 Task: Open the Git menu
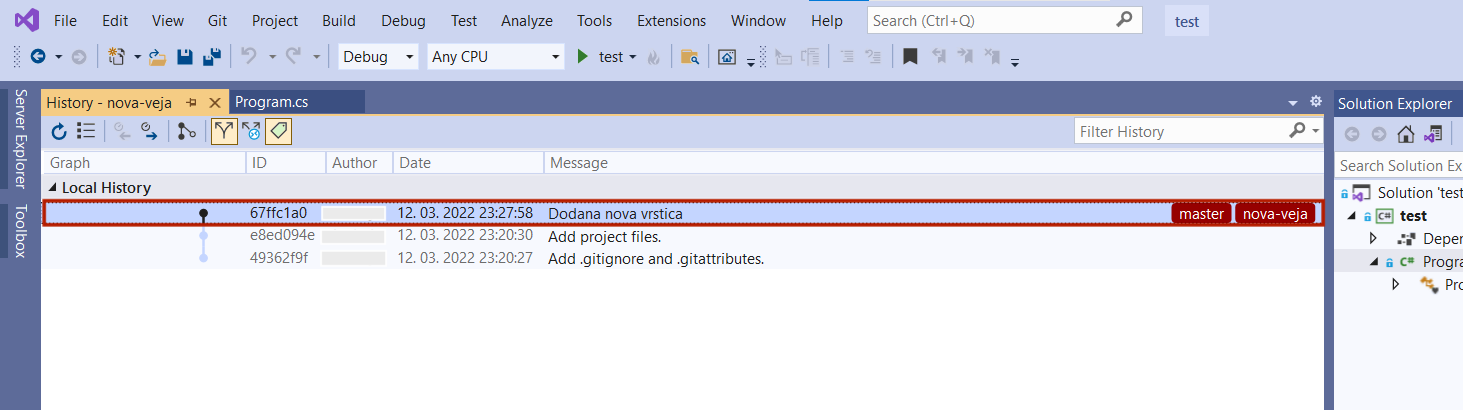pos(217,21)
